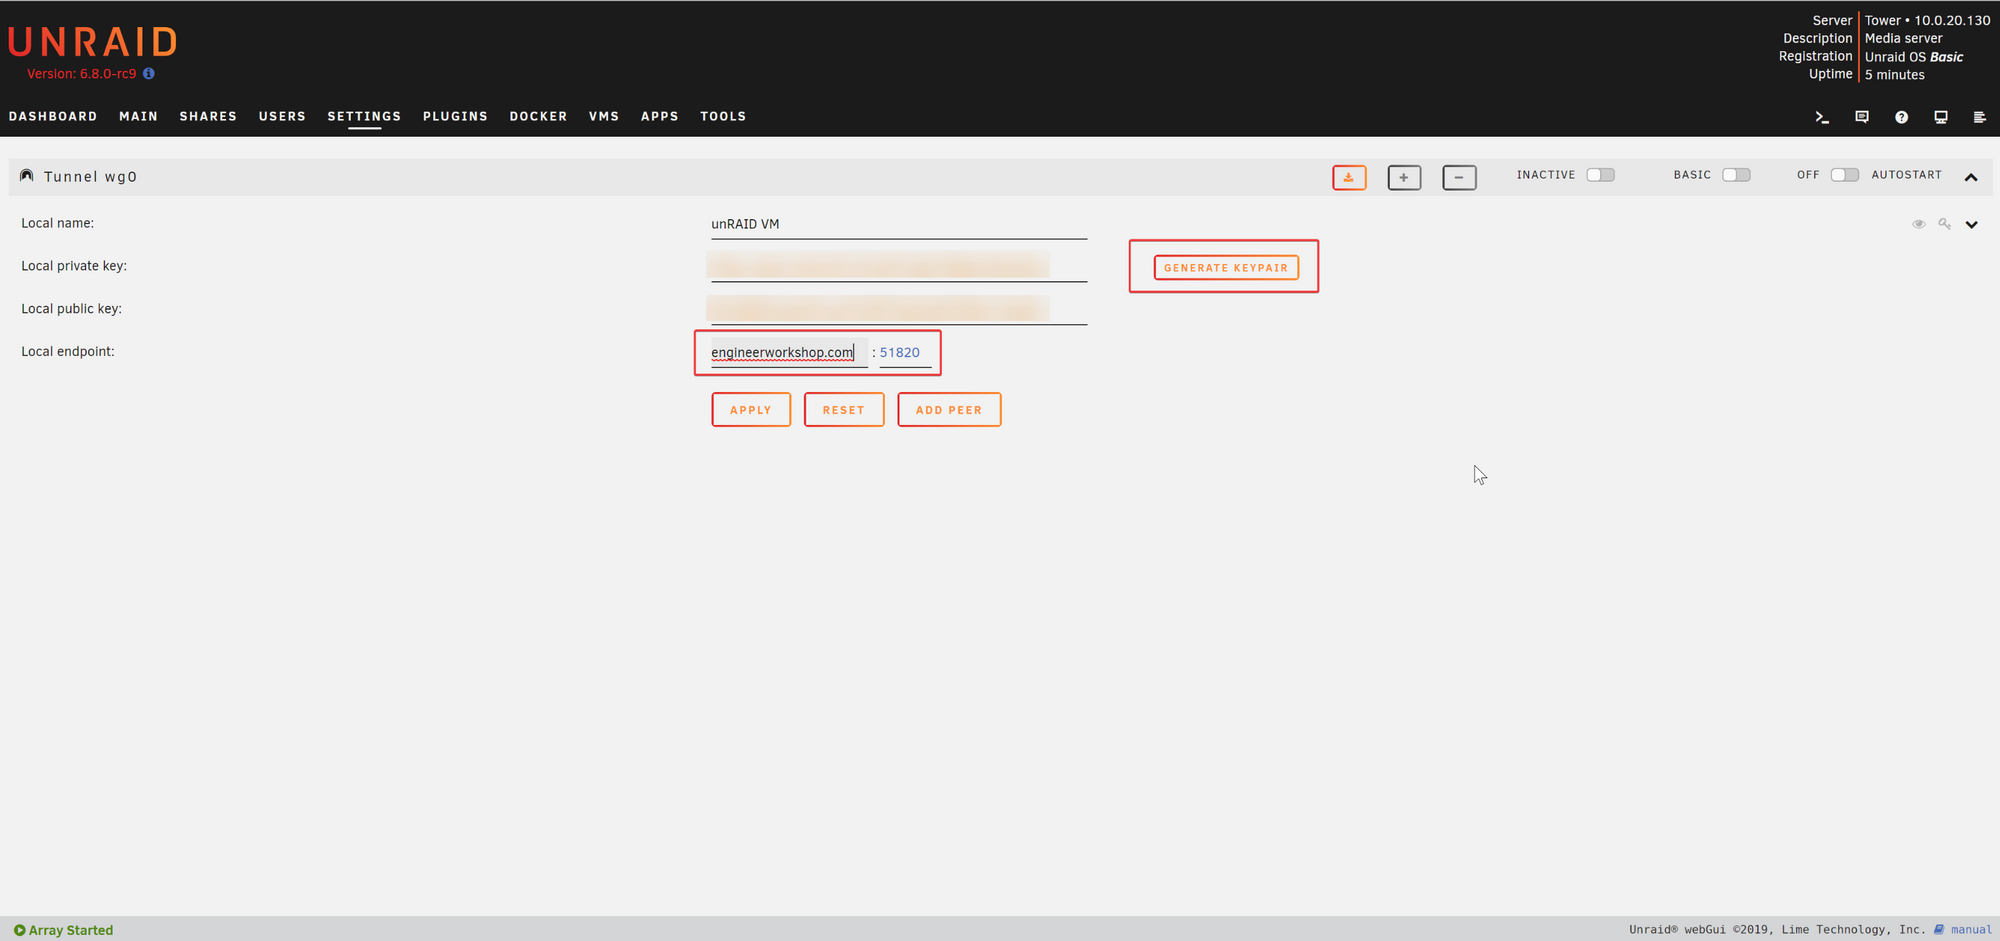Open the info monitor icon in the header
The image size is (2000, 941).
click(x=1941, y=117)
